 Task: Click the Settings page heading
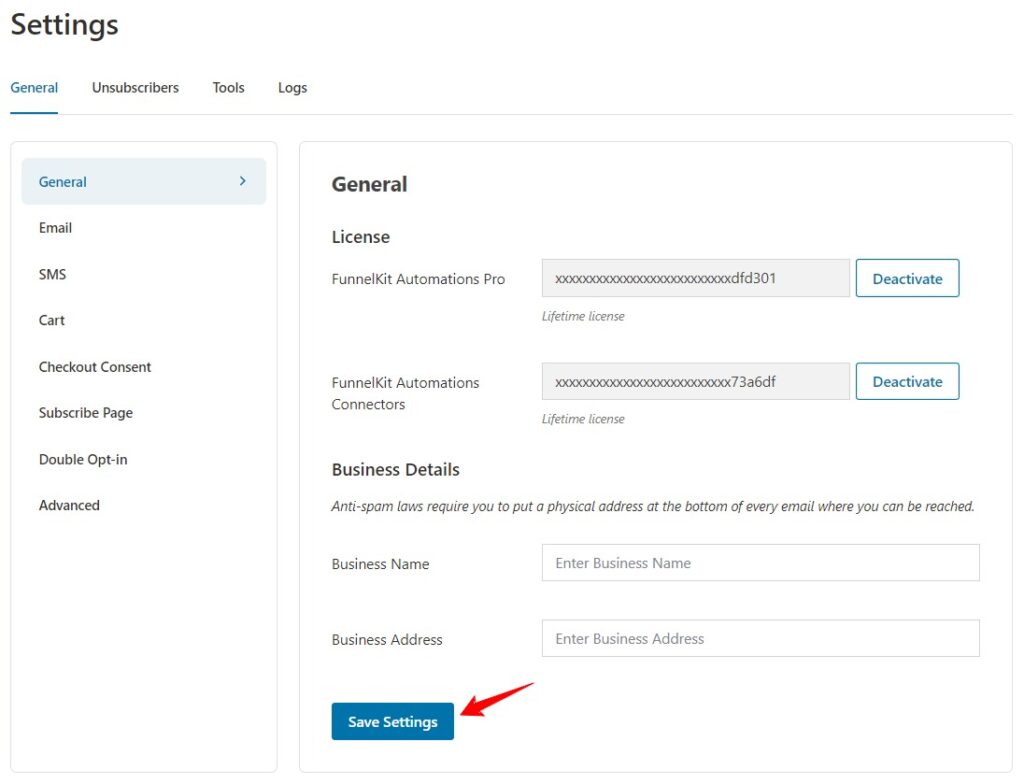click(65, 25)
